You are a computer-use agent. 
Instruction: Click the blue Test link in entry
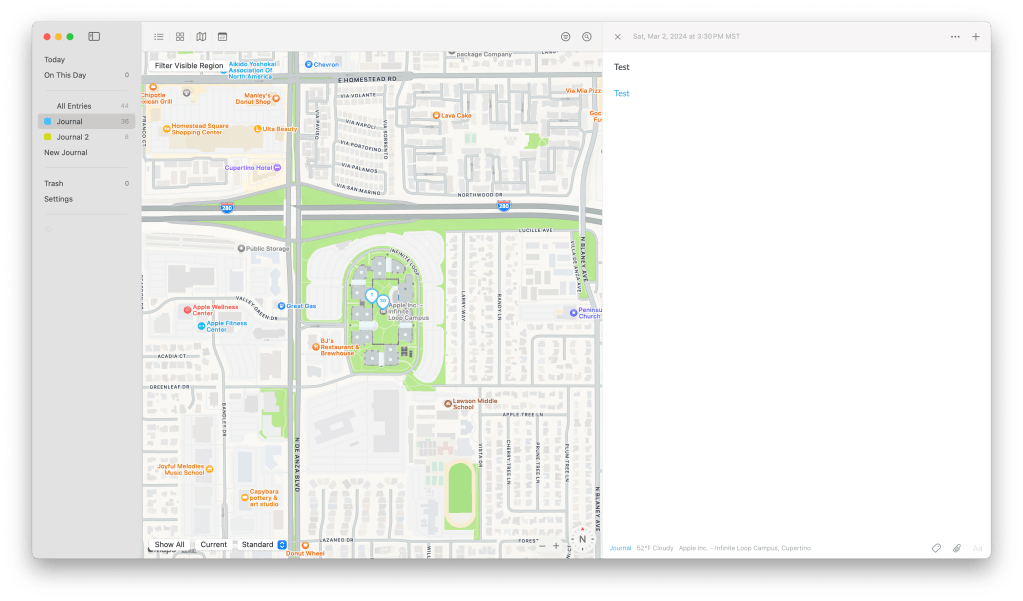pyautogui.click(x=622, y=94)
